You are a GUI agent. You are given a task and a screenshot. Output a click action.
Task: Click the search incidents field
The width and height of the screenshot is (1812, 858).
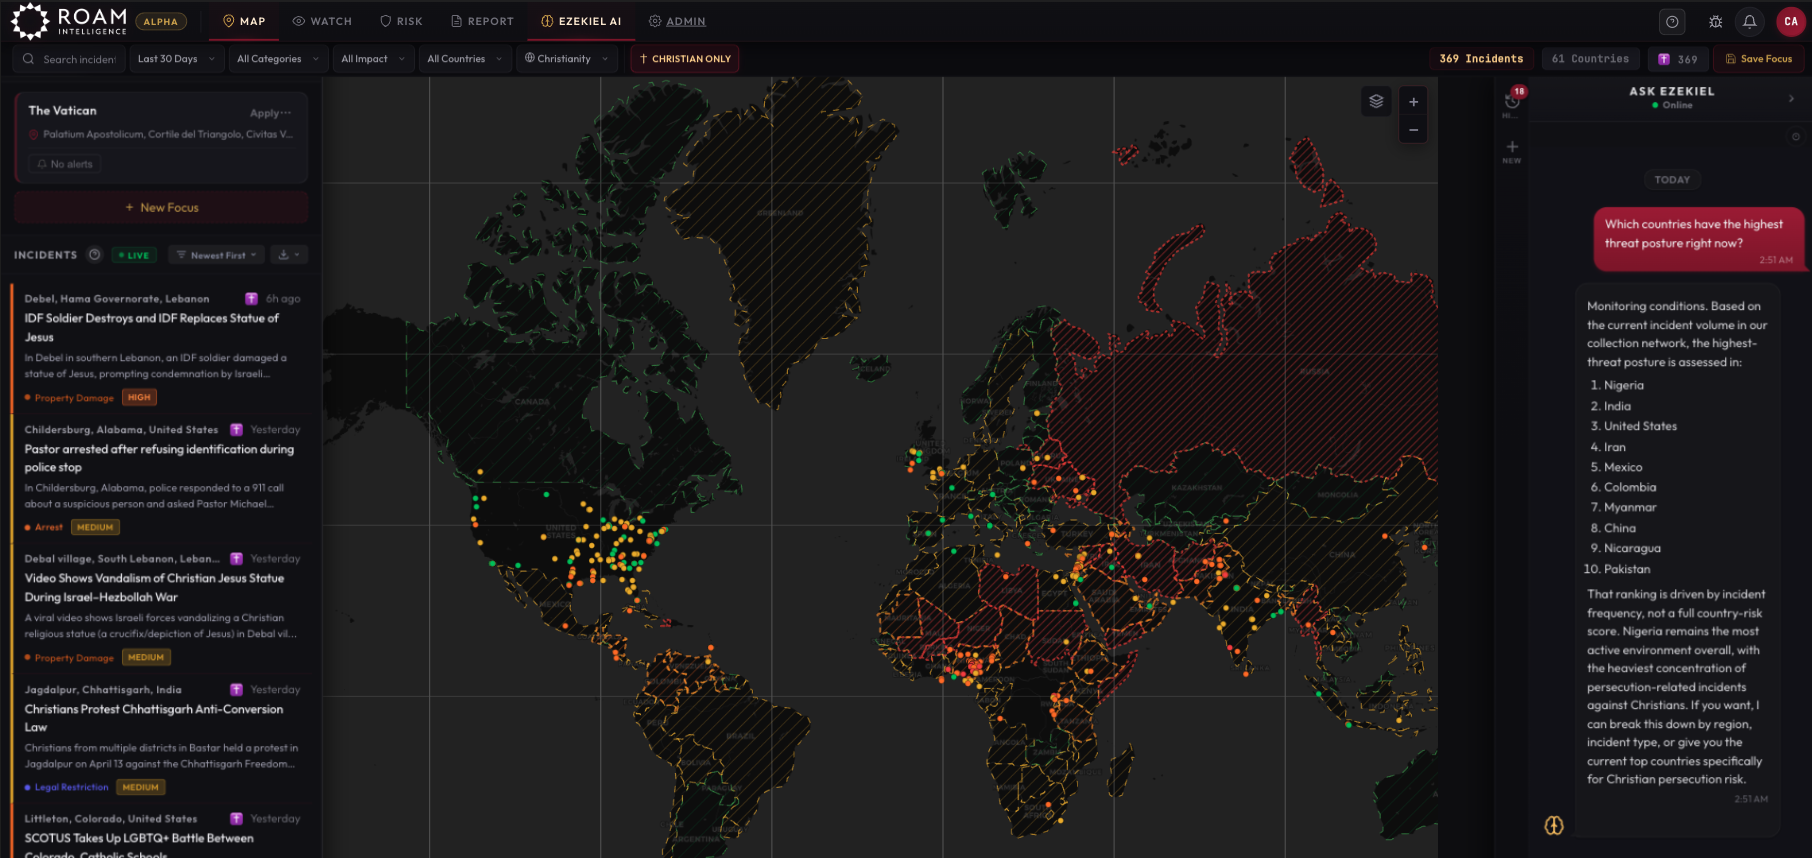70,59
